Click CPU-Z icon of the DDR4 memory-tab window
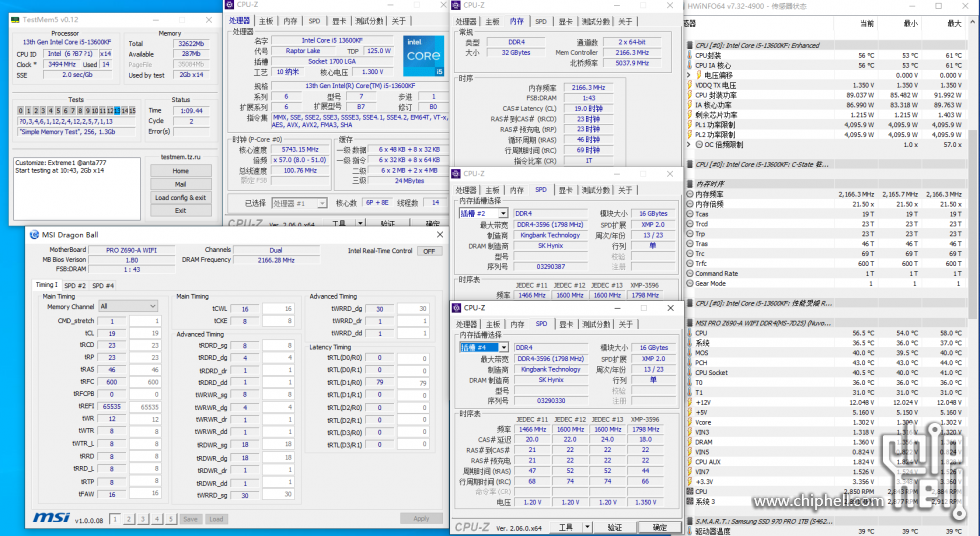The image size is (980, 536). pos(456,5)
